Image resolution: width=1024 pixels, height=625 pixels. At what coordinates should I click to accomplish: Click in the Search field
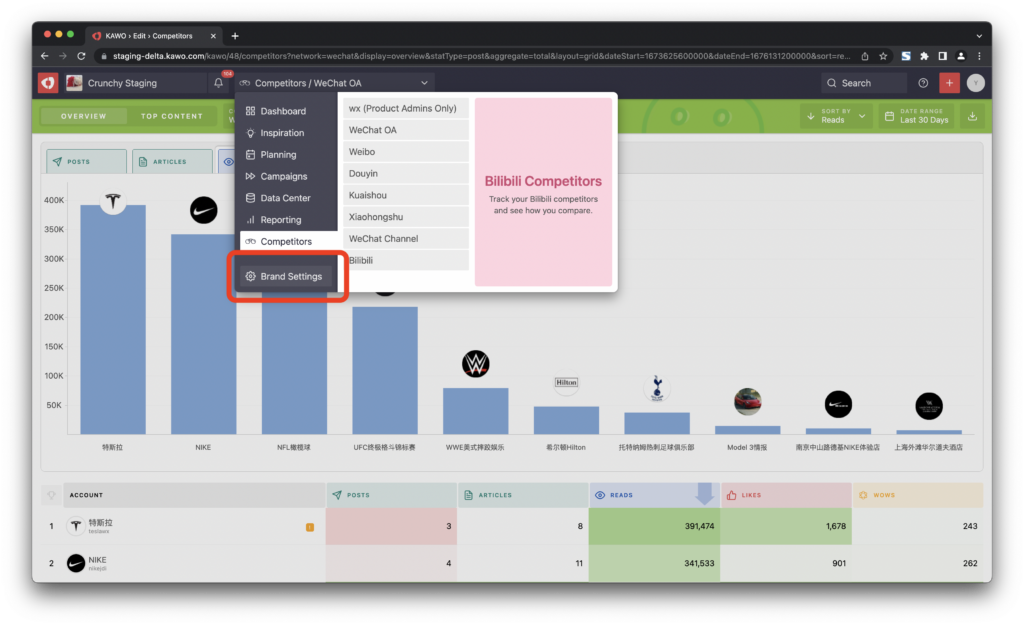pos(863,83)
